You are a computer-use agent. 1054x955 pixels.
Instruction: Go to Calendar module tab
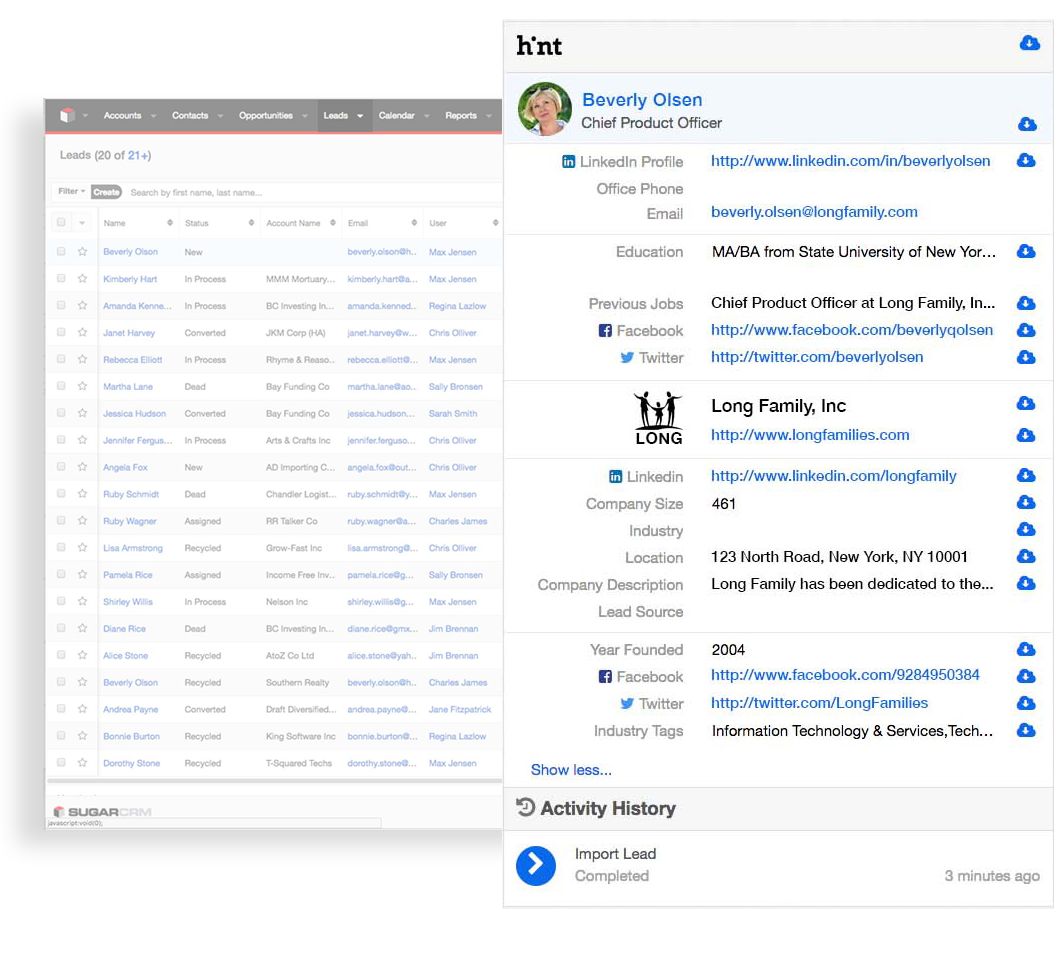coord(396,116)
